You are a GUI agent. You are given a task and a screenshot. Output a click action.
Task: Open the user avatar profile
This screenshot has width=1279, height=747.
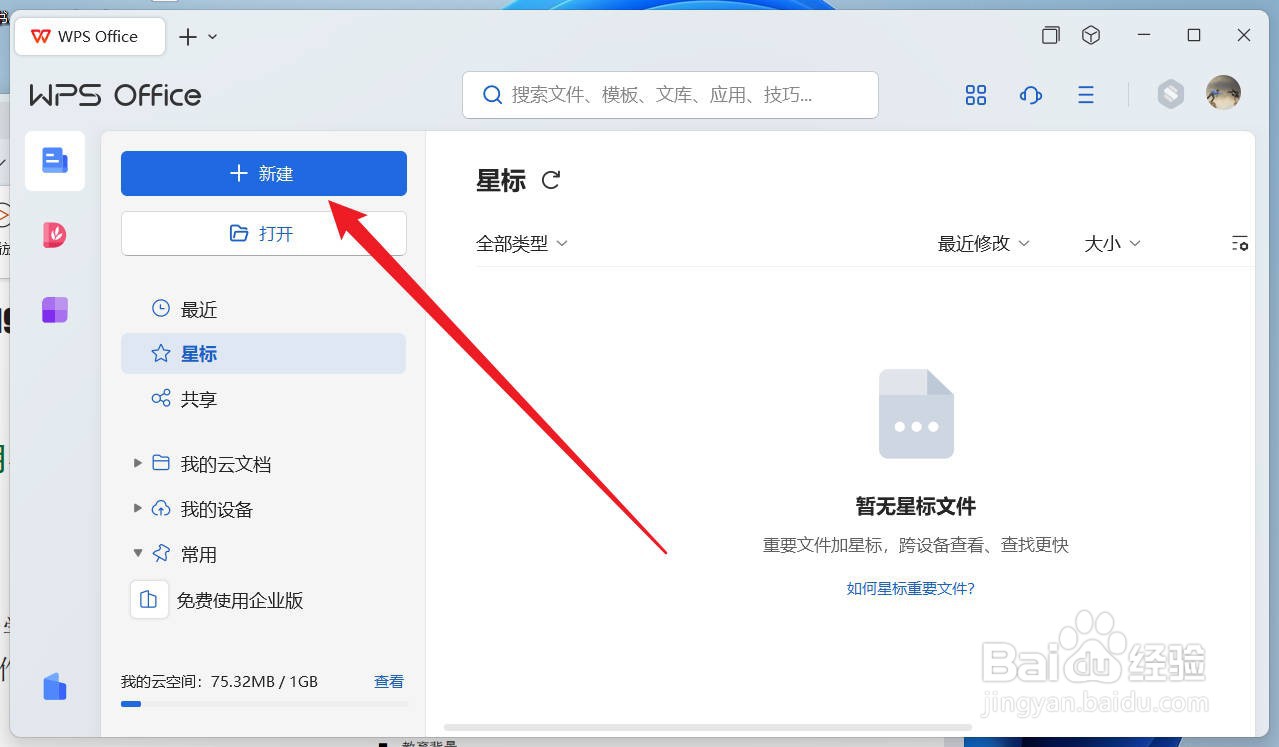tap(1223, 93)
